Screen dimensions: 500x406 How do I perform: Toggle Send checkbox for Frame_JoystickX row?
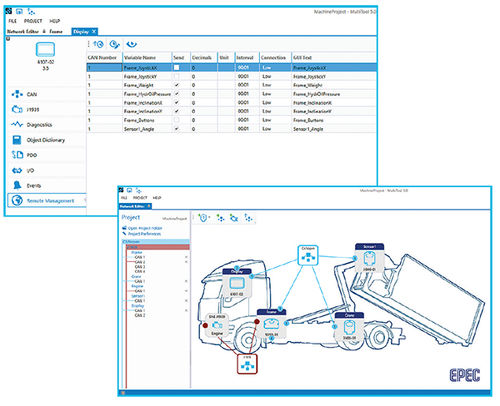[177, 67]
